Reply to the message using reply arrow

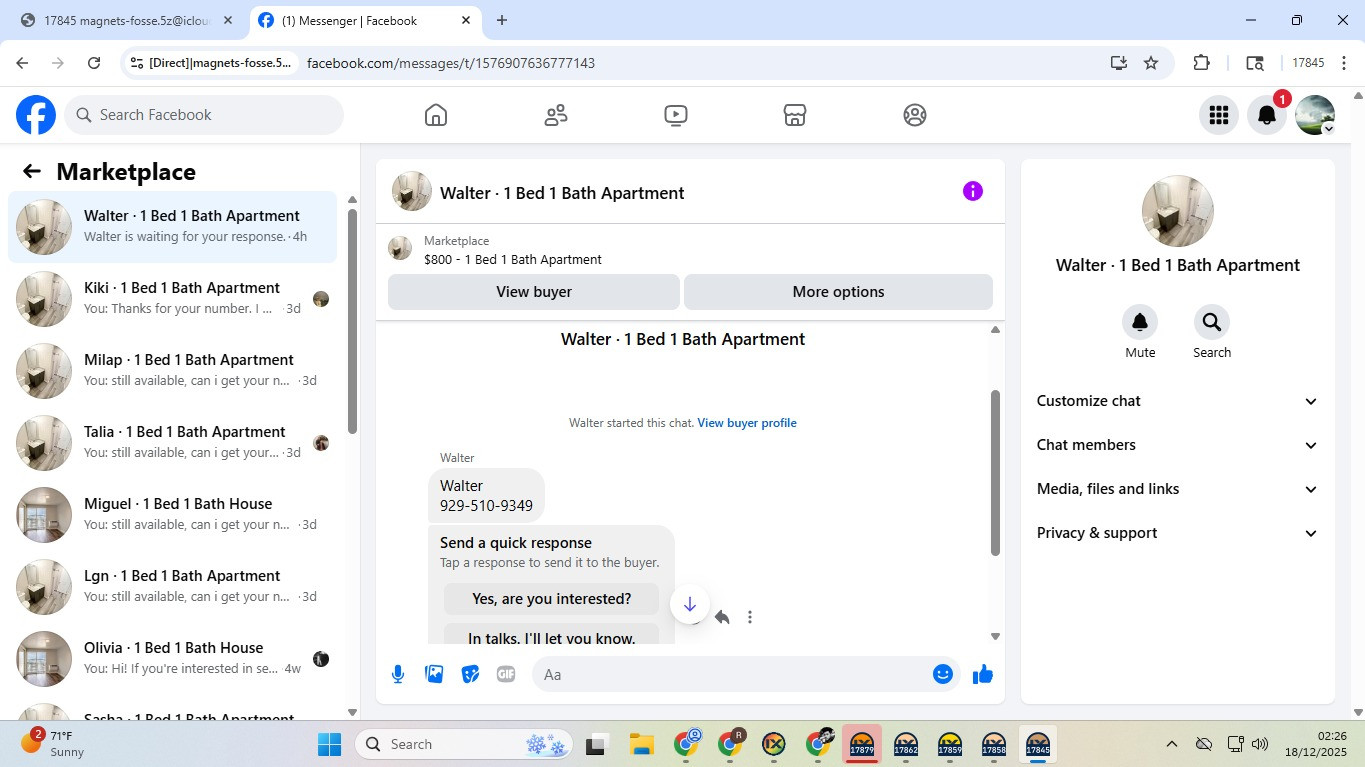(x=722, y=617)
